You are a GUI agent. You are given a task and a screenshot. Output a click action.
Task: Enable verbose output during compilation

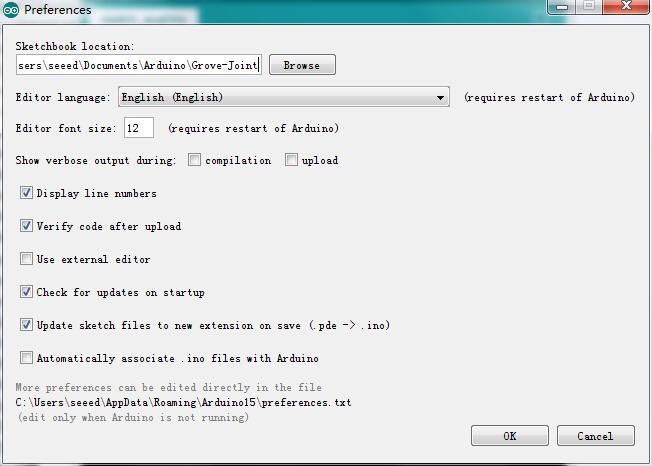195,160
